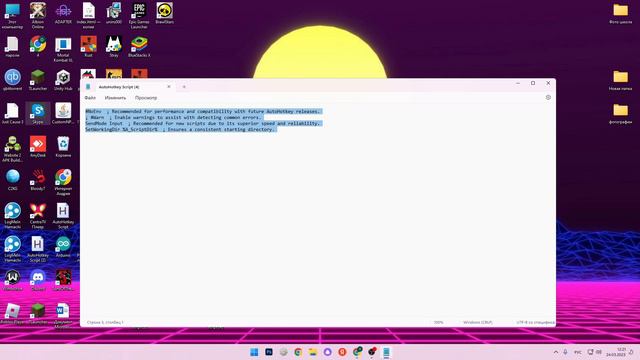Select the Brawl Stars desktop icon
This screenshot has height=360, width=640.
point(164,13)
